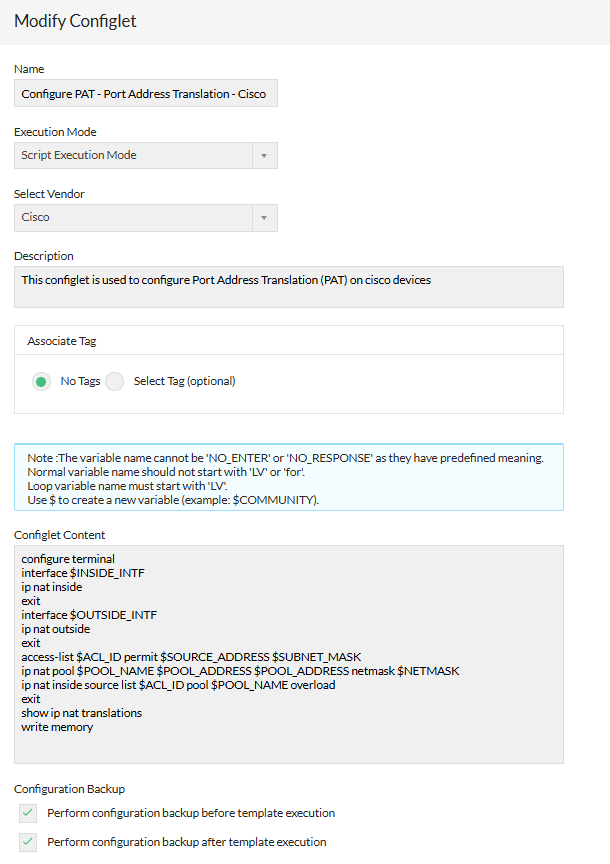Expand the Select Vendor combo box showing Cisco
The width and height of the screenshot is (610, 864).
pyautogui.click(x=134, y=217)
